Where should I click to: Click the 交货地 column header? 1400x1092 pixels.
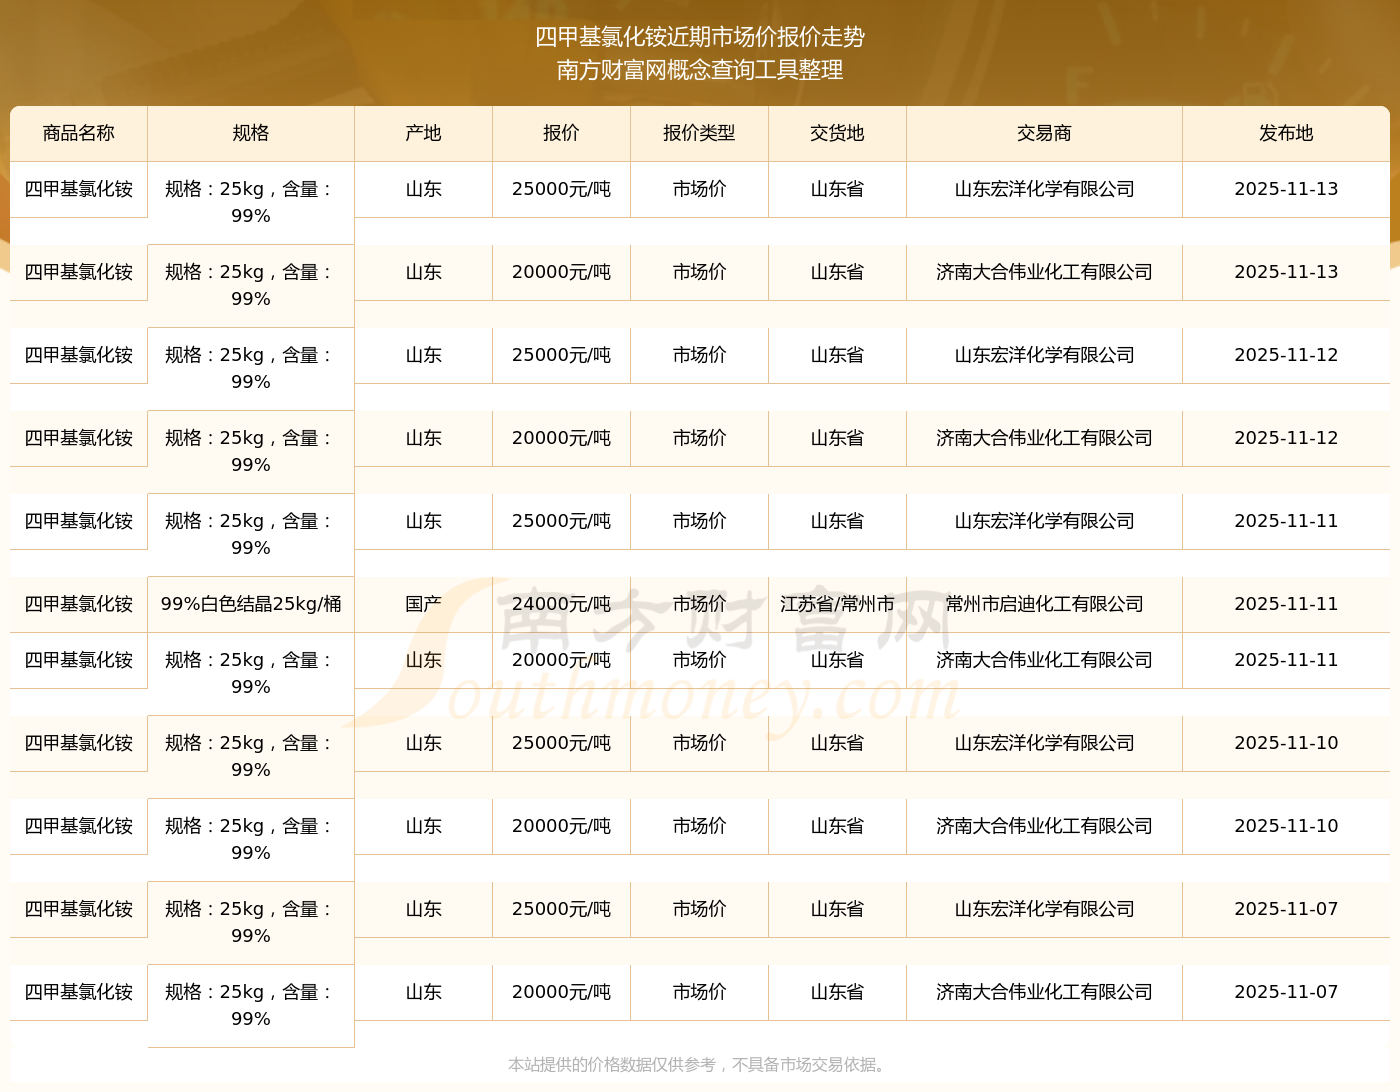837,133
